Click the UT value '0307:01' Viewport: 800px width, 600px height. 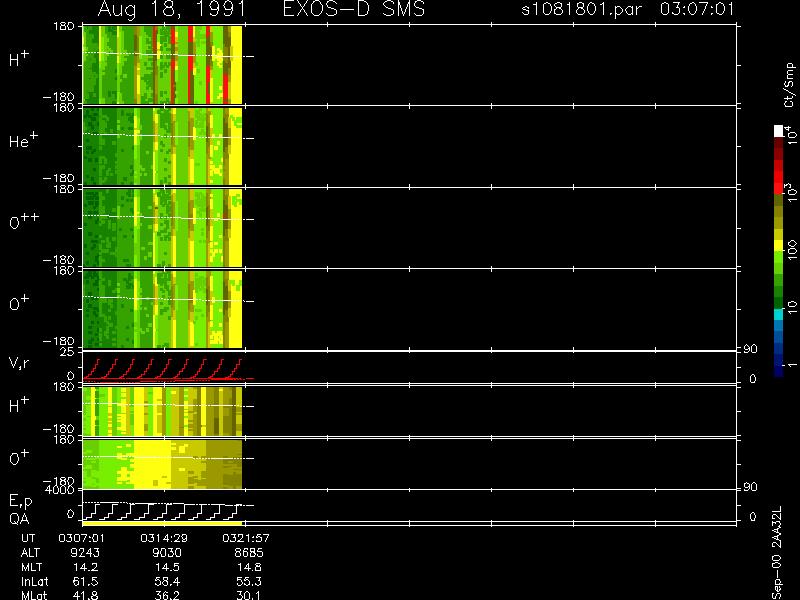[x=82, y=538]
